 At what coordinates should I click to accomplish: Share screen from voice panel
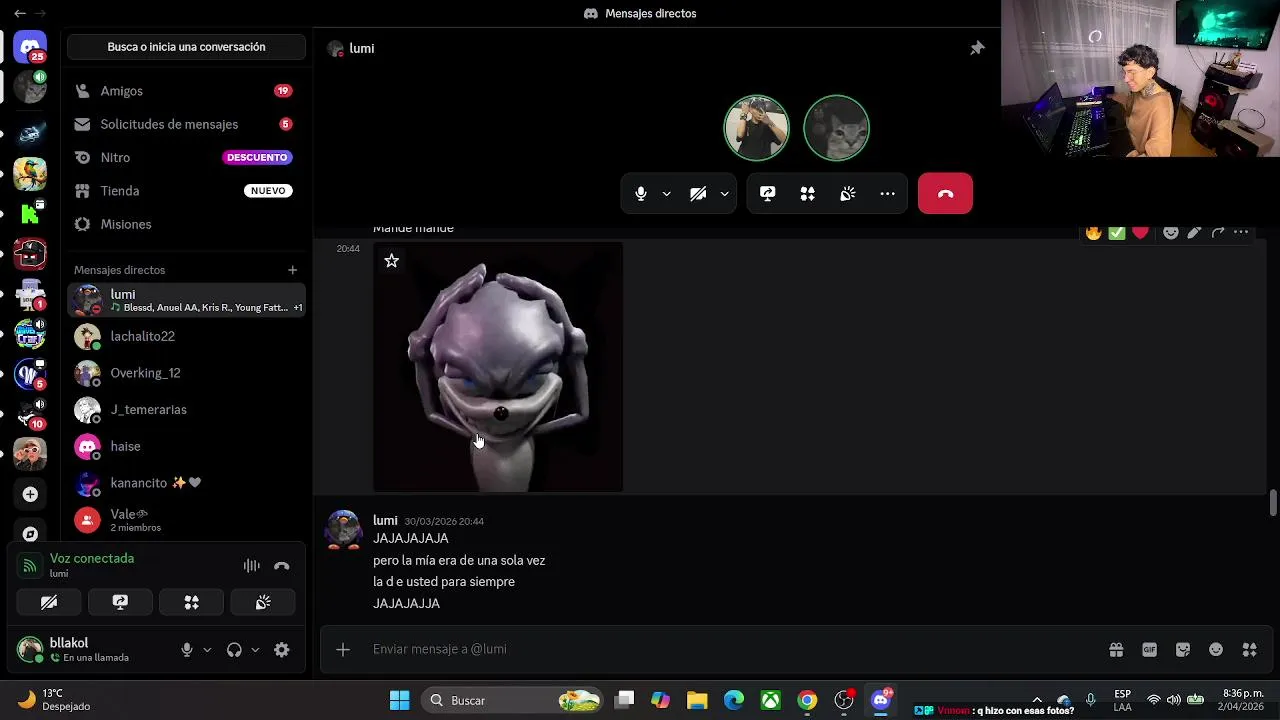click(120, 602)
